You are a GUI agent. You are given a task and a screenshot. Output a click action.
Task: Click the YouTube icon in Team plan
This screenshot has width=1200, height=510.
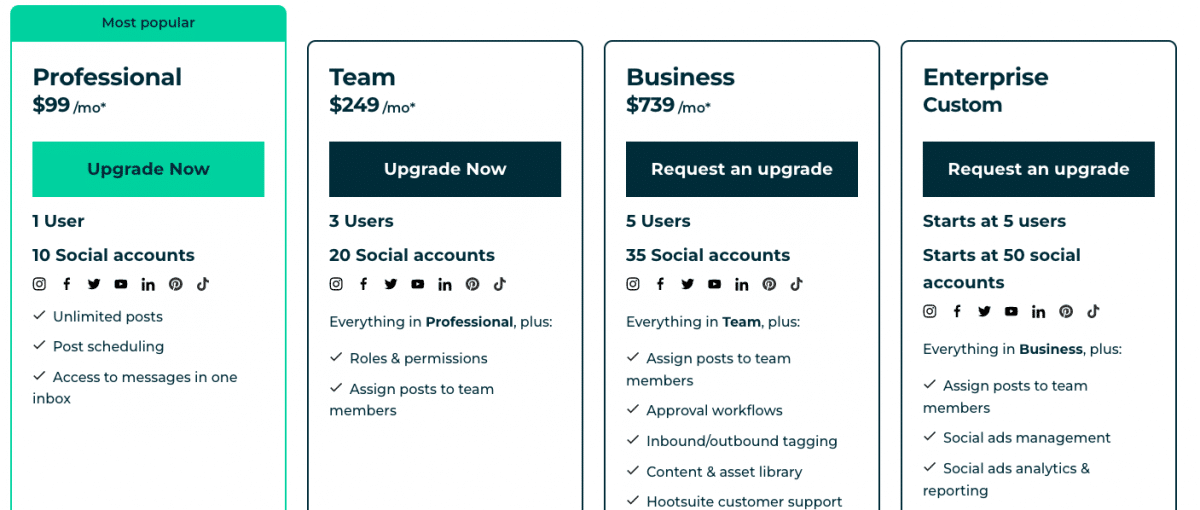418,284
